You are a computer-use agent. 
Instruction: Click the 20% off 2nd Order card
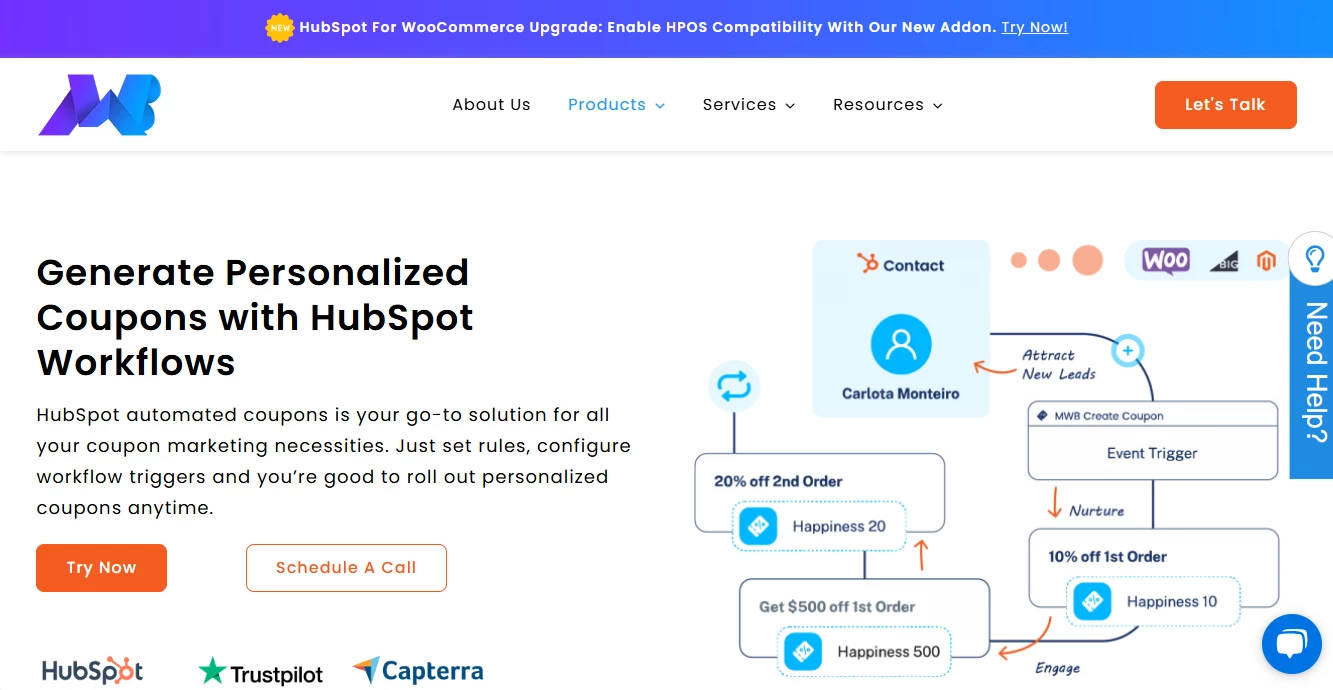pyautogui.click(x=820, y=492)
